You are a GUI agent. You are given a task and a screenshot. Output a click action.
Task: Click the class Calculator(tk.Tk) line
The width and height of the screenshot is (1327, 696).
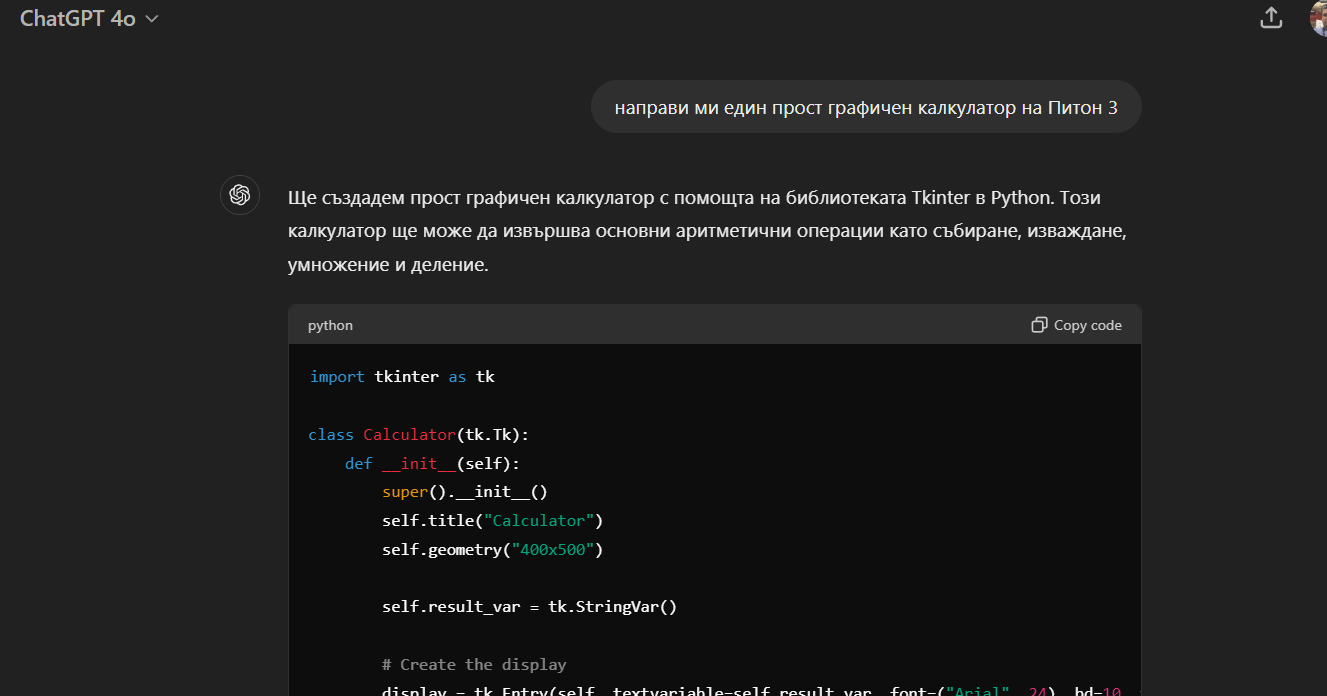point(419,435)
